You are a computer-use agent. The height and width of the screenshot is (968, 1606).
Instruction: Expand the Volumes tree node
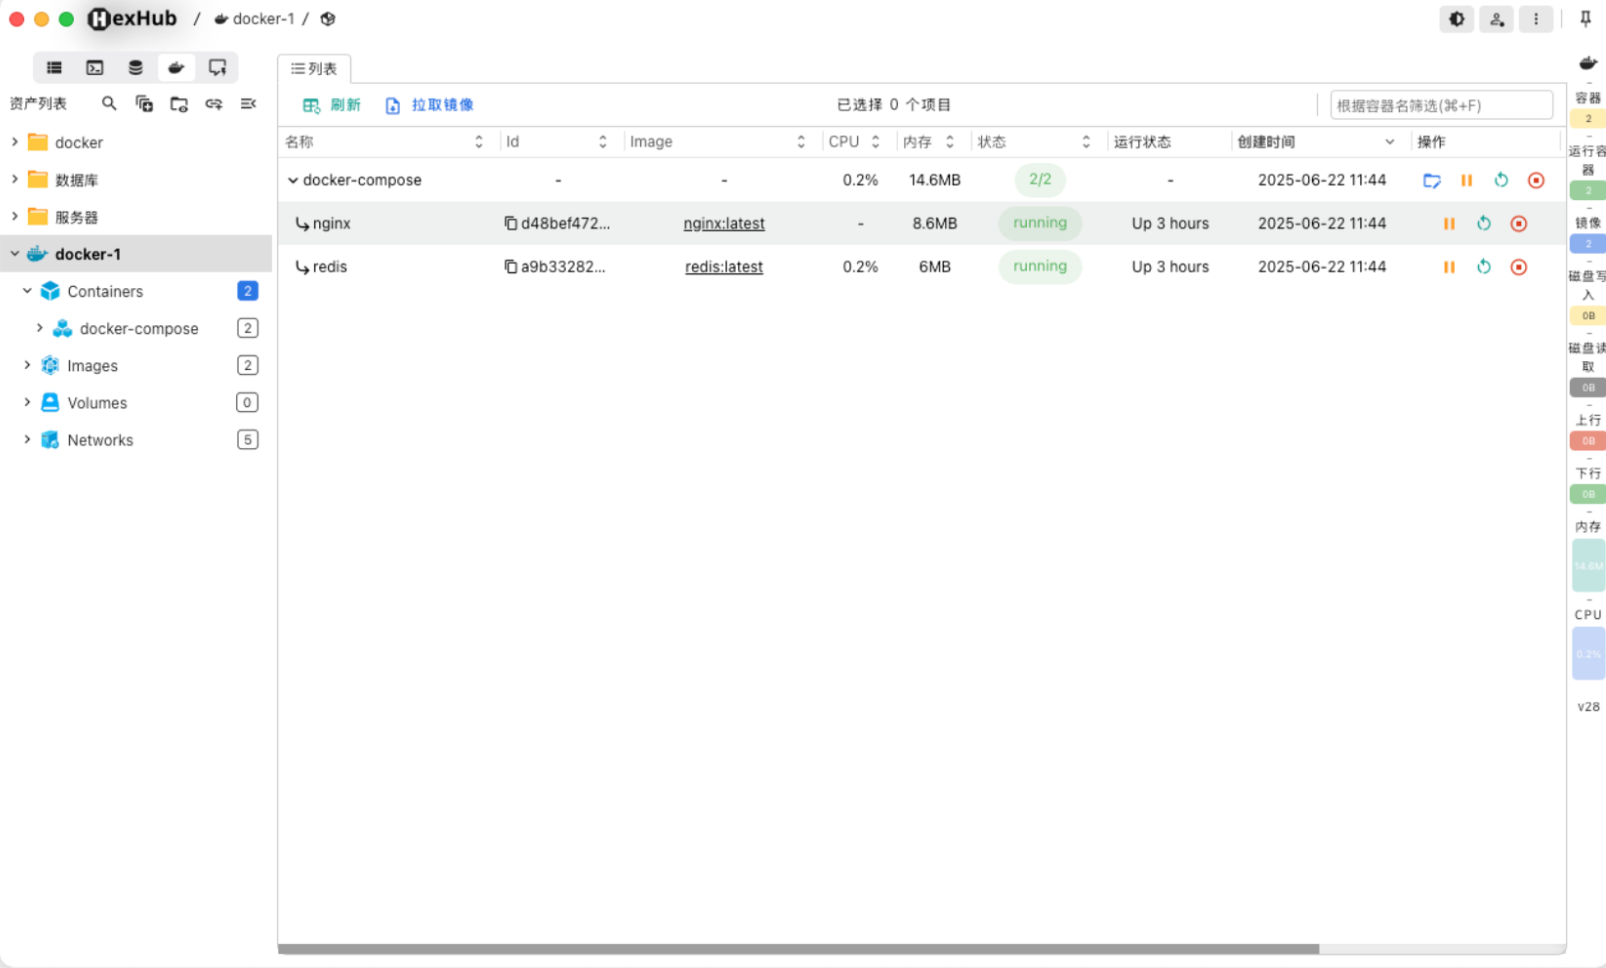27,402
